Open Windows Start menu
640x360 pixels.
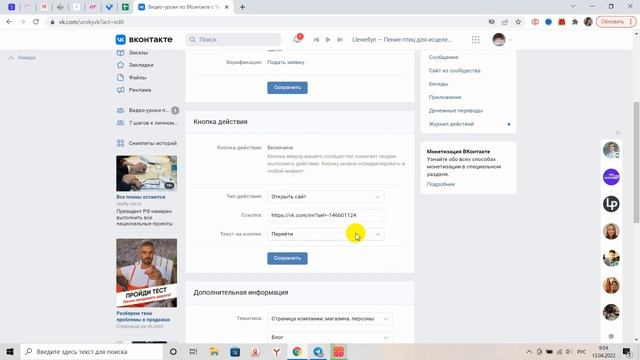pos(10,351)
